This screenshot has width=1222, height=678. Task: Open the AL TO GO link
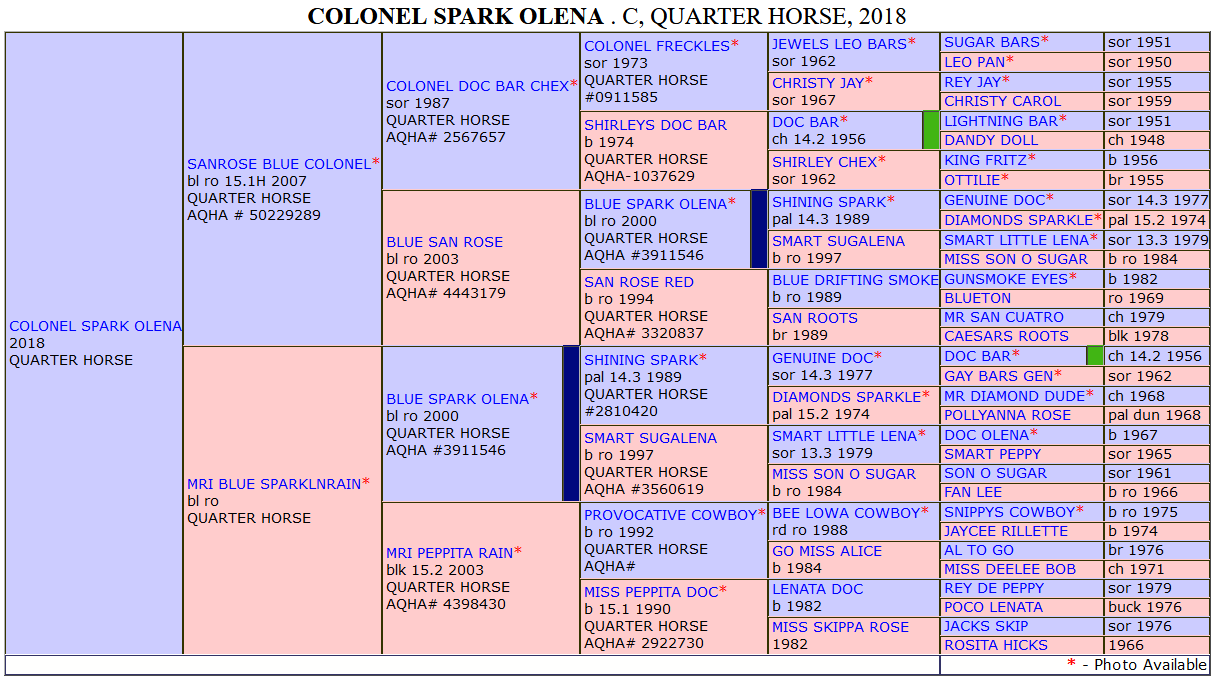979,550
